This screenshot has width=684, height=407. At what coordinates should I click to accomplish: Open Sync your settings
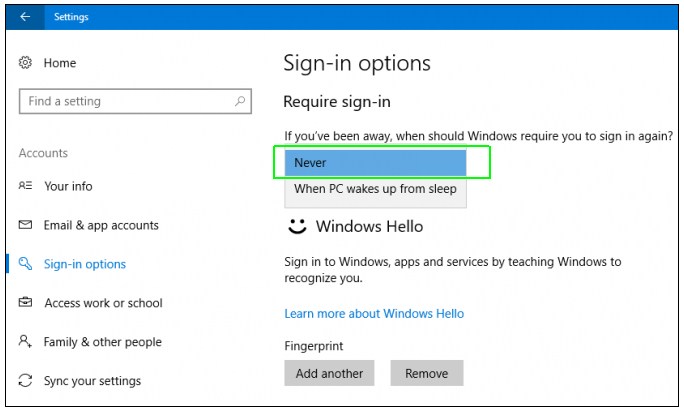click(92, 381)
